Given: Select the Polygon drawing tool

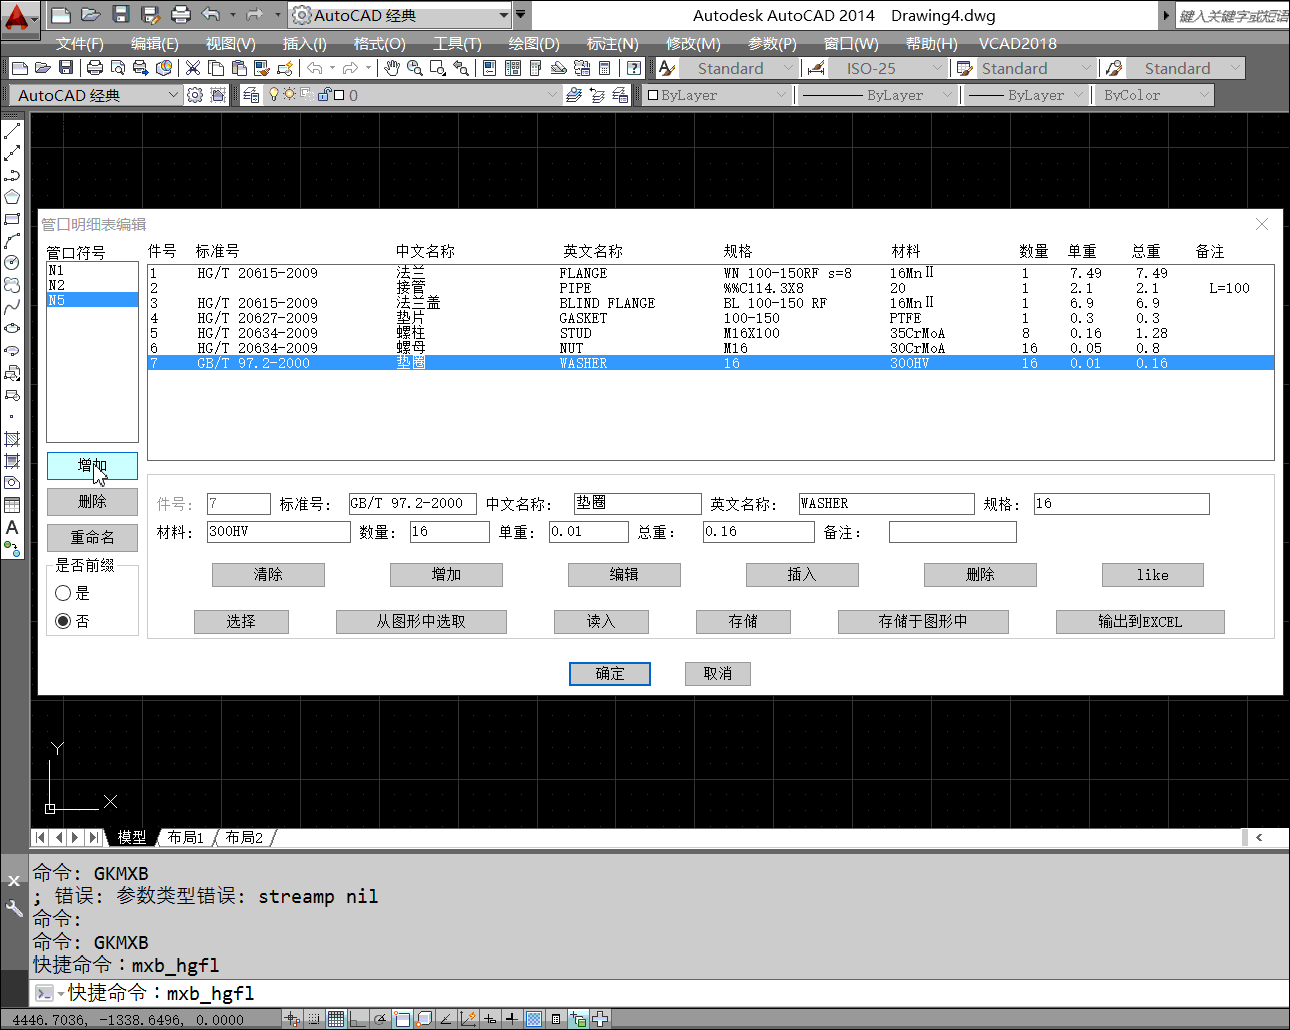Looking at the screenshot, I should pos(12,197).
